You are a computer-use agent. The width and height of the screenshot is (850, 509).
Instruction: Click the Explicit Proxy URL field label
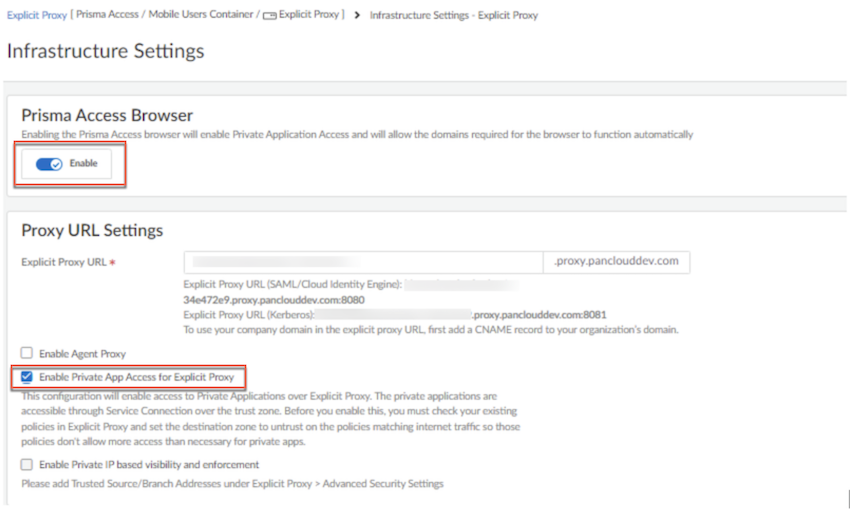coord(64,262)
